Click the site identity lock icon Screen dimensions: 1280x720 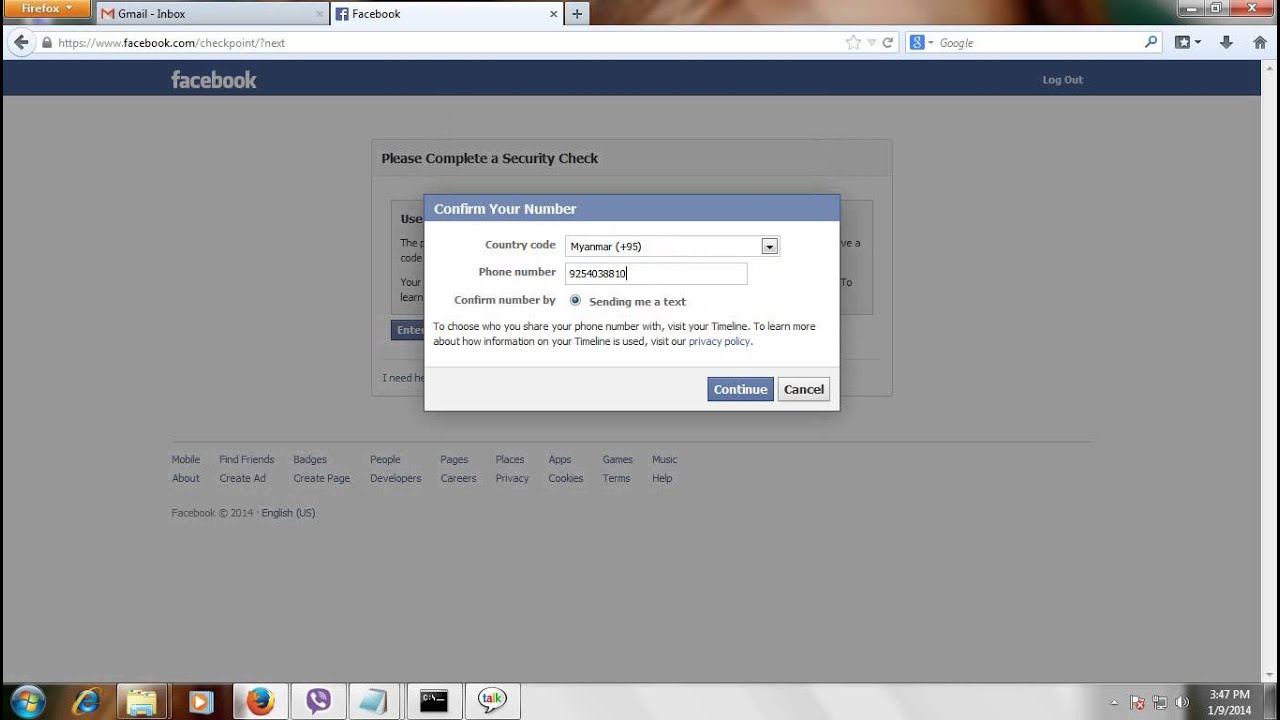coord(46,43)
